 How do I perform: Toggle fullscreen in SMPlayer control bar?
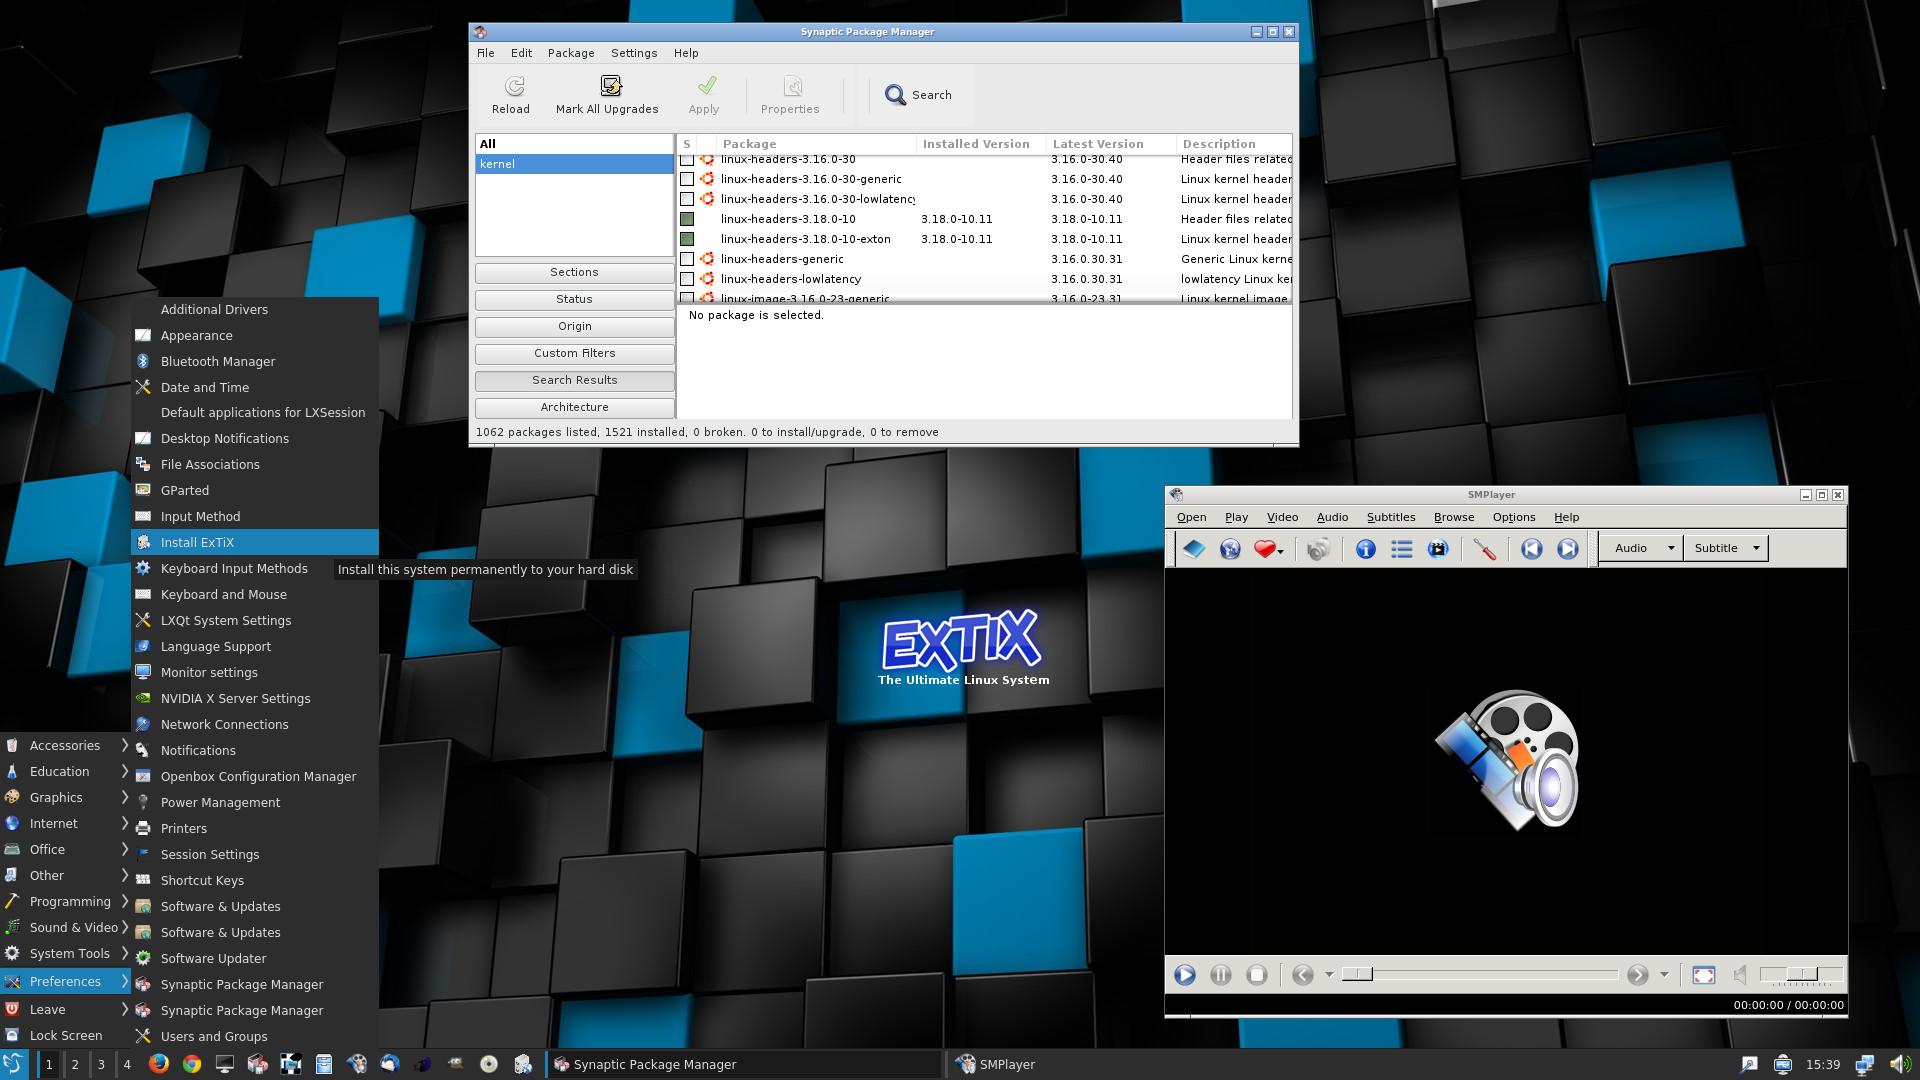tap(1703, 975)
